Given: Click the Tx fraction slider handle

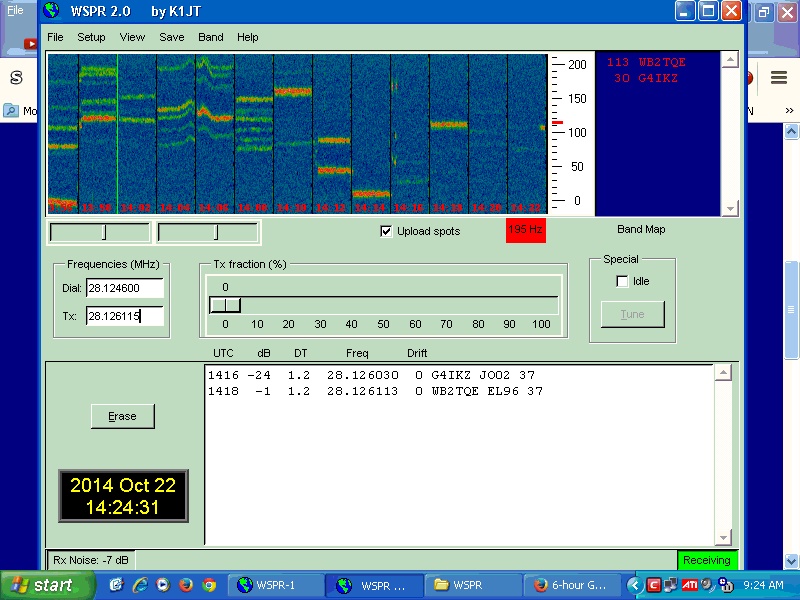Looking at the screenshot, I should coord(225,305).
